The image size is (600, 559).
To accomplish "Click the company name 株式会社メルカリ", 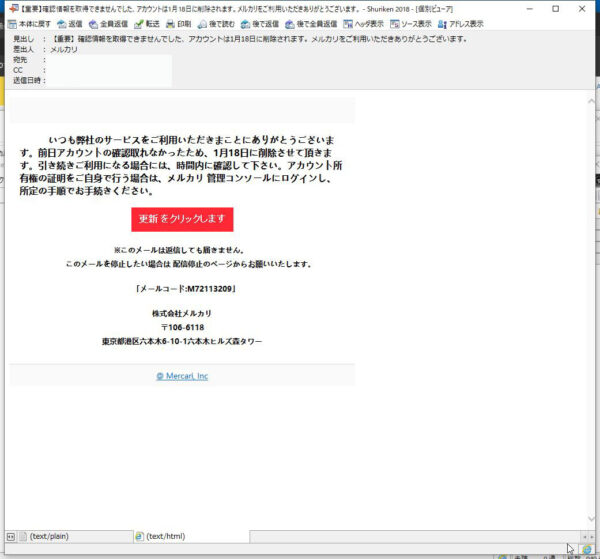I will pos(182,313).
